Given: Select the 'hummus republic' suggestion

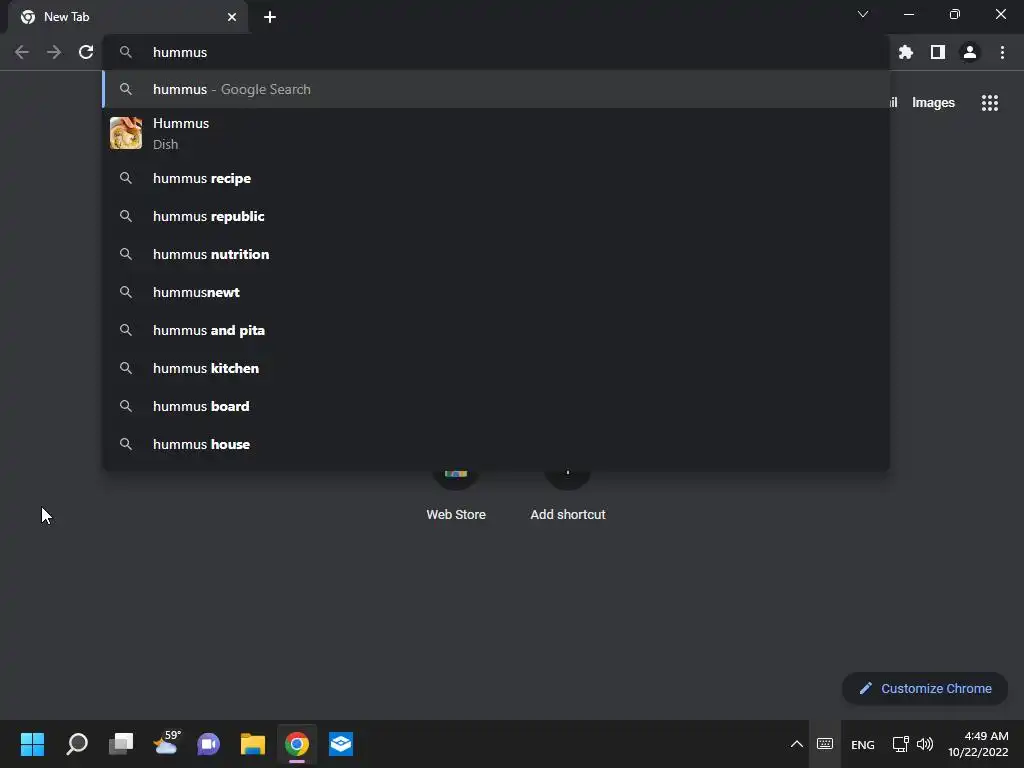Looking at the screenshot, I should point(496,216).
